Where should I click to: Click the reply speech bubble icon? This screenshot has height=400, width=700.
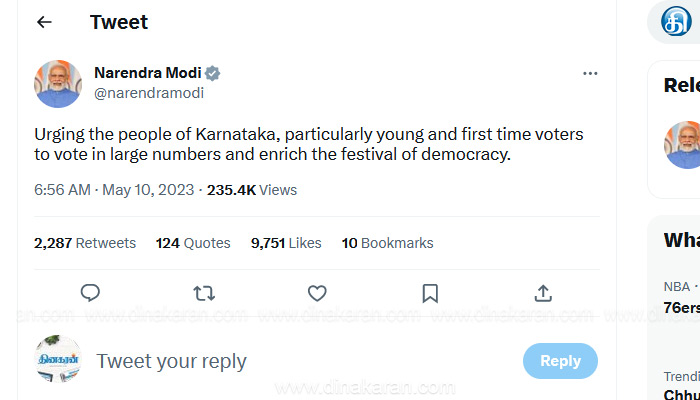90,293
